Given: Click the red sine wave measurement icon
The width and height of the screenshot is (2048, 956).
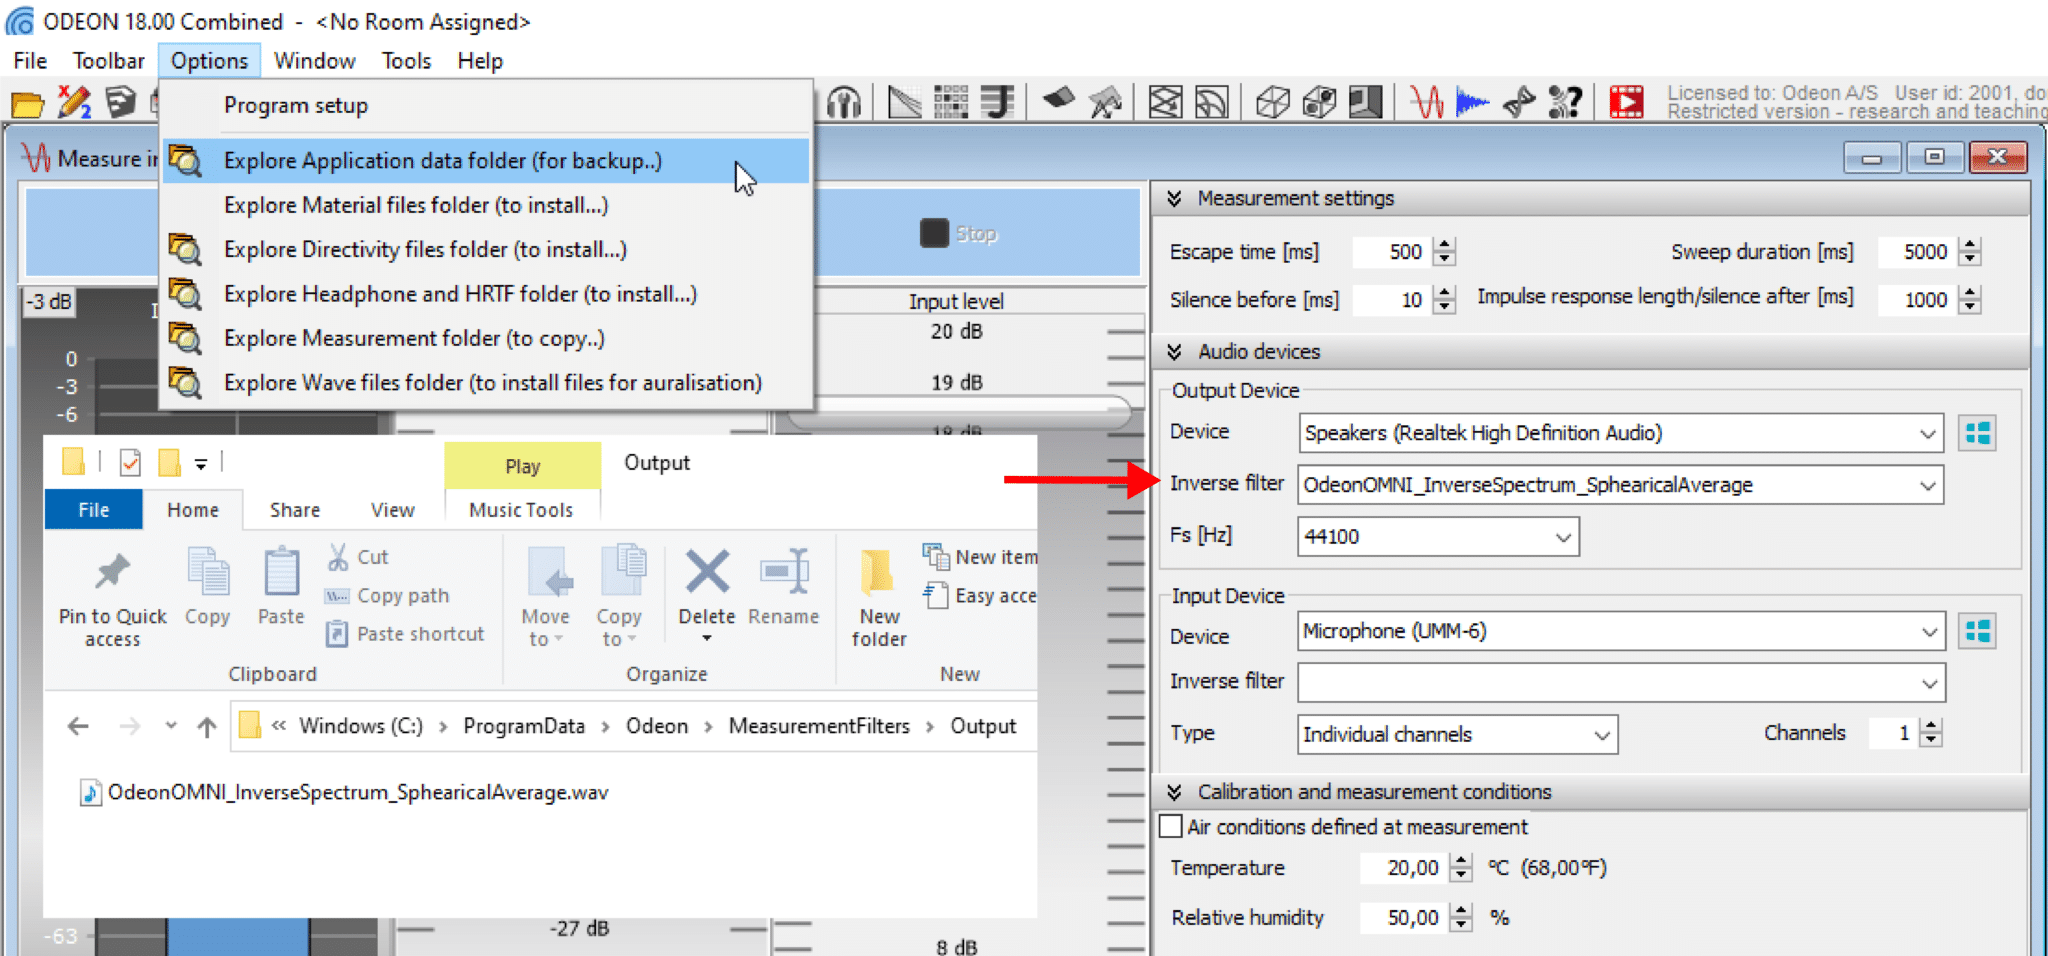Looking at the screenshot, I should coord(1427,102).
